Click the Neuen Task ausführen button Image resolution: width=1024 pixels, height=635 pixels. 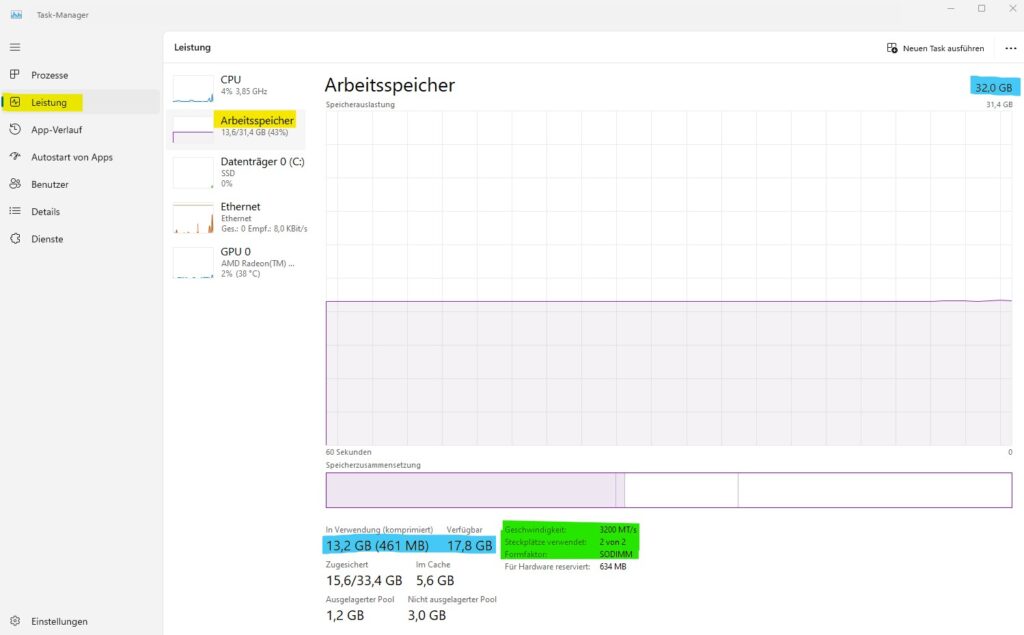[935, 47]
